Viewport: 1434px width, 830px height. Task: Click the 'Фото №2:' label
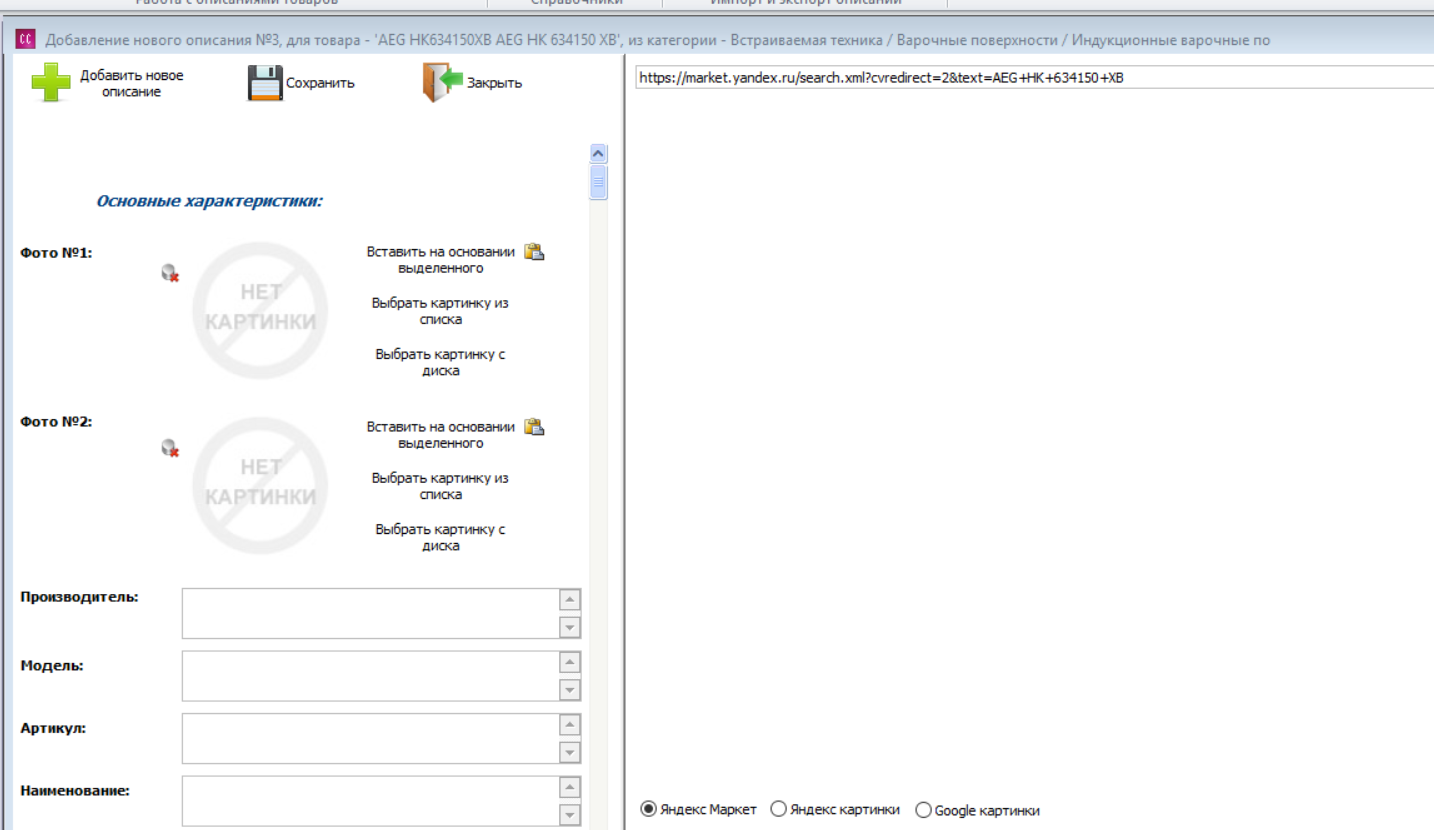coord(57,422)
